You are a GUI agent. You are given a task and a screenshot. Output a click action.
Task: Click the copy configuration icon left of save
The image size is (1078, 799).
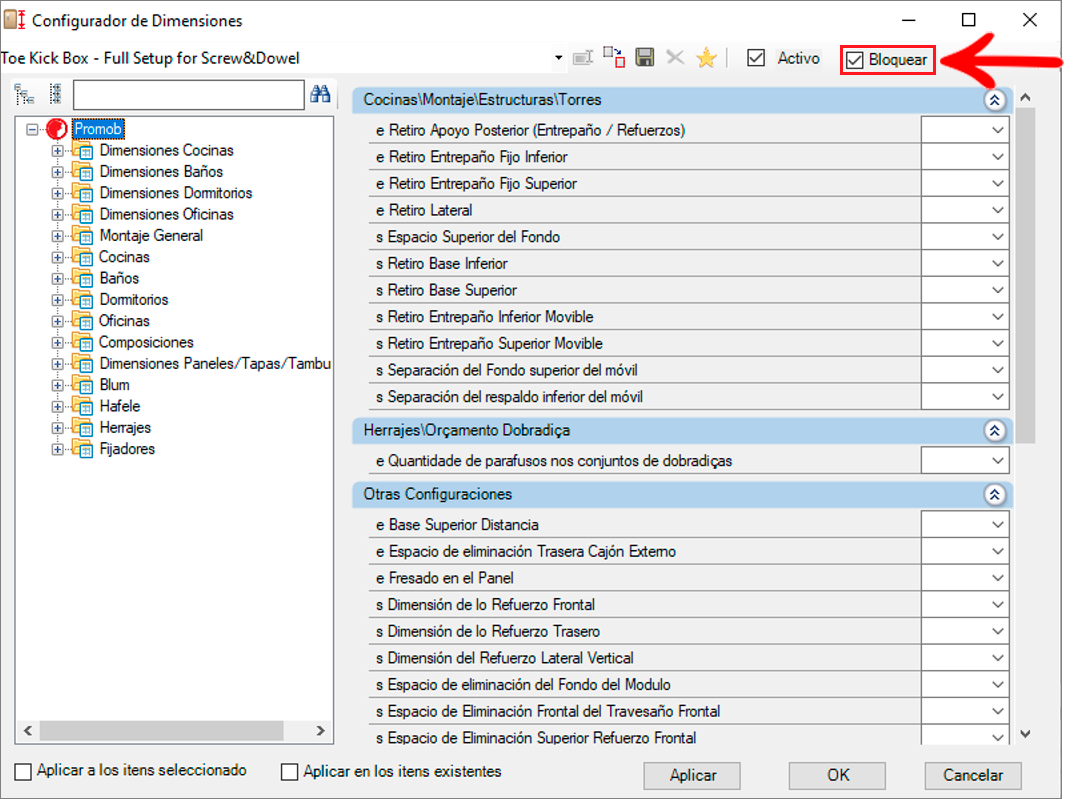[614, 58]
